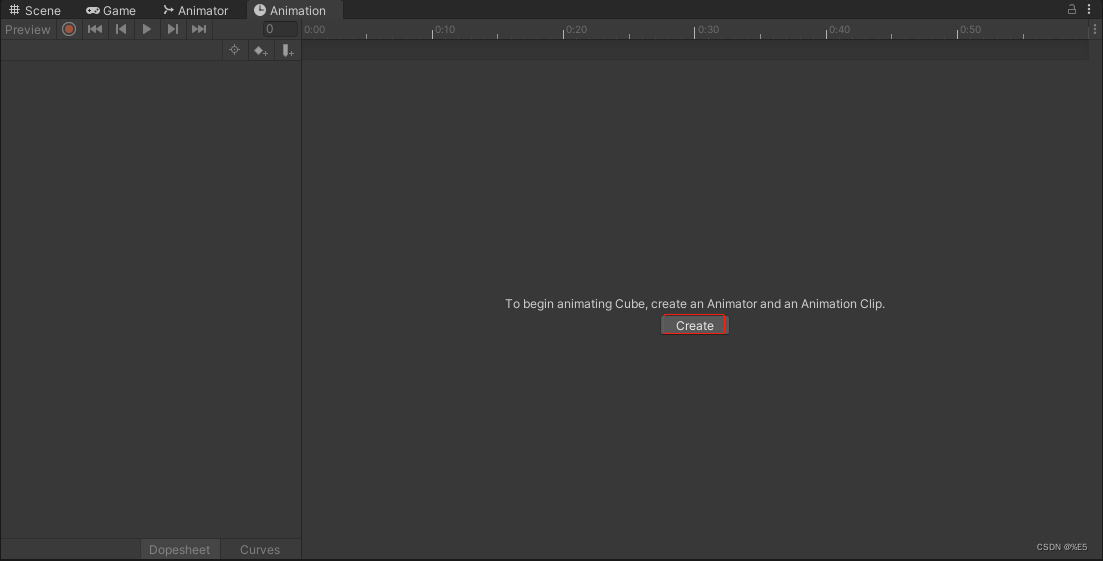
Task: Click the 0:50 mark on timeline ruler
Action: 969,30
